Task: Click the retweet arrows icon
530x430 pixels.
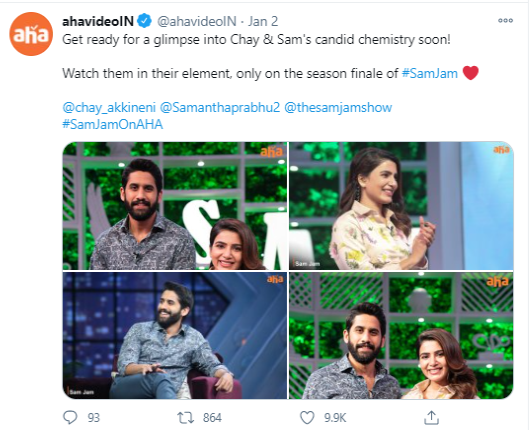Action: (186, 418)
